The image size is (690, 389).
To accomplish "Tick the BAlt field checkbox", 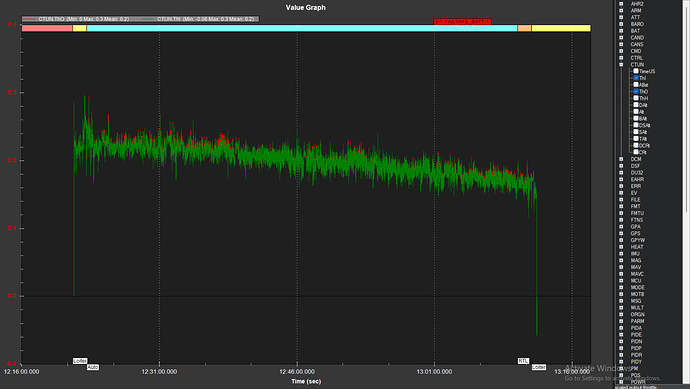I will 636,118.
